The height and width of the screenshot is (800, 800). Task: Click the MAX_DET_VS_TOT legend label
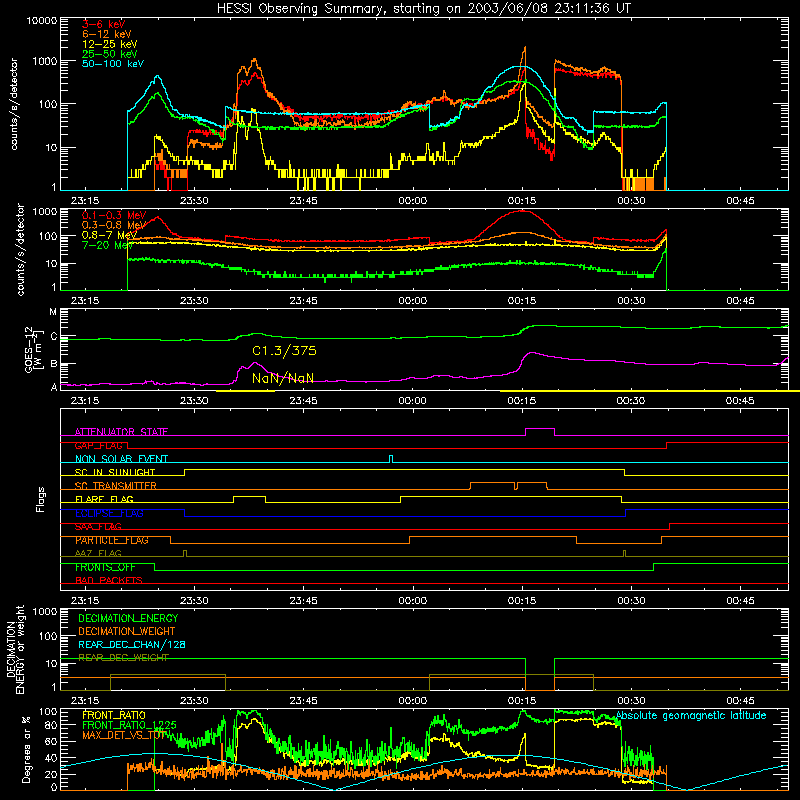tap(125, 735)
